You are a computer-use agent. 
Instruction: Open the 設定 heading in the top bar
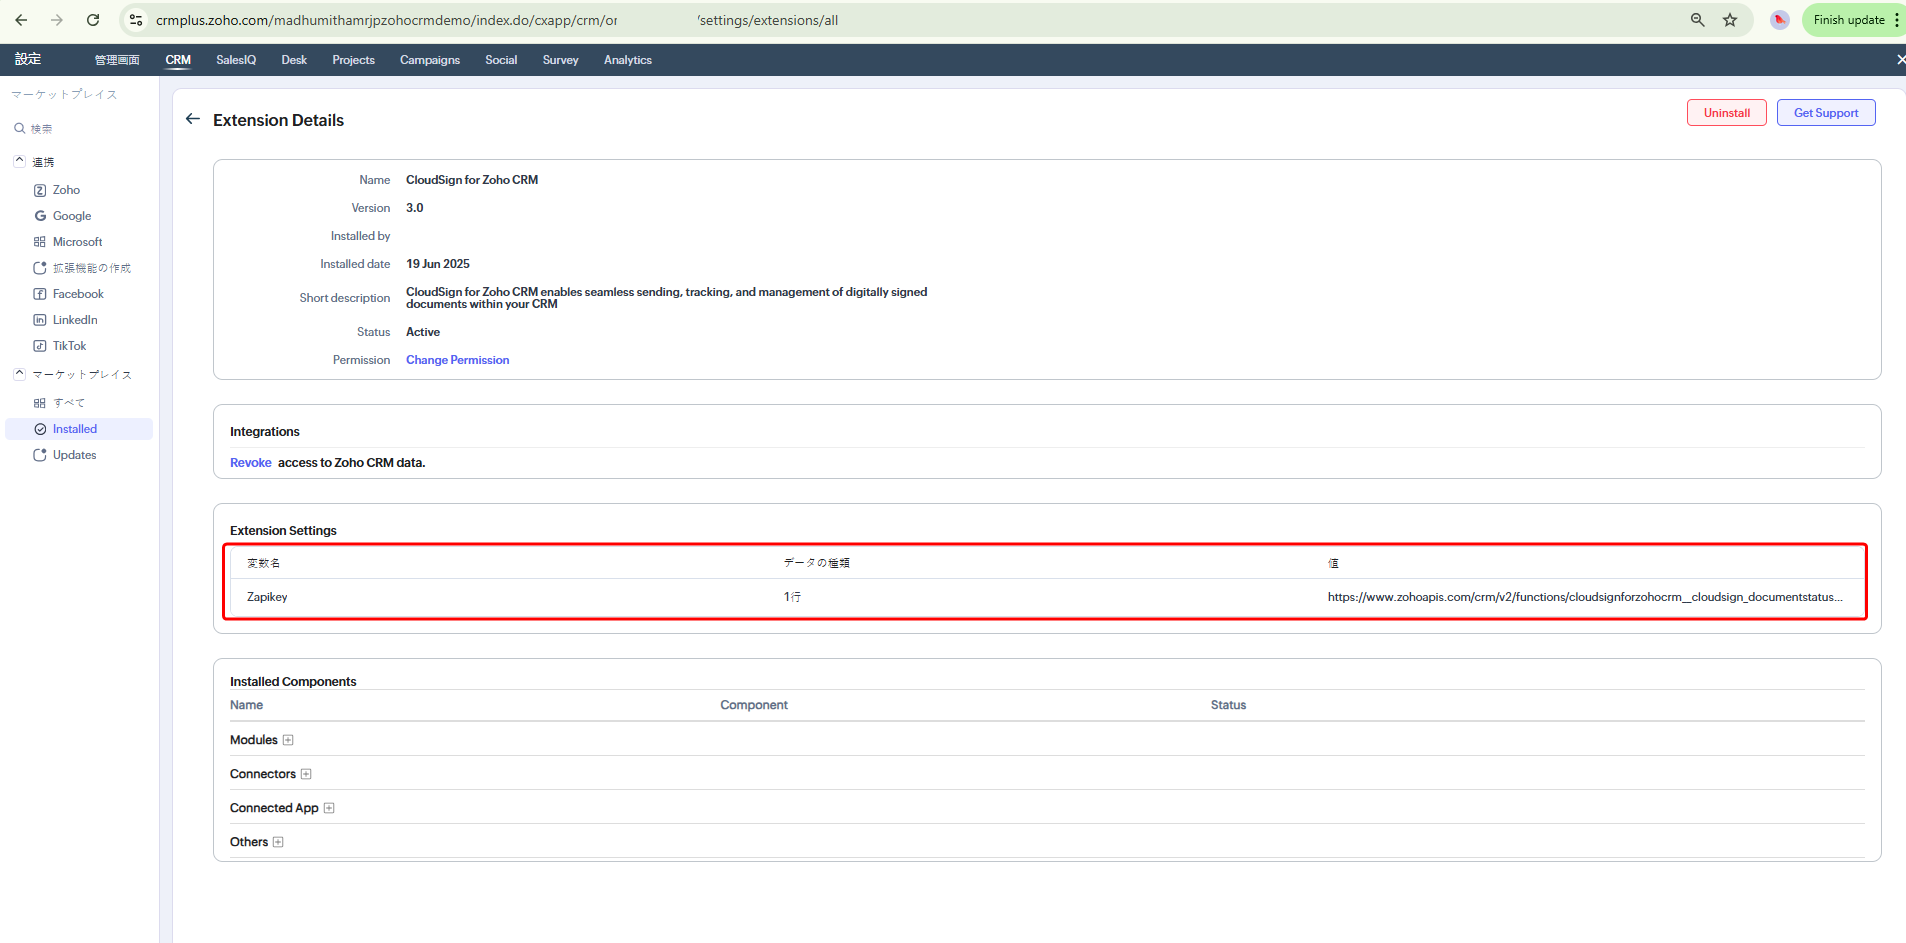[x=28, y=59]
